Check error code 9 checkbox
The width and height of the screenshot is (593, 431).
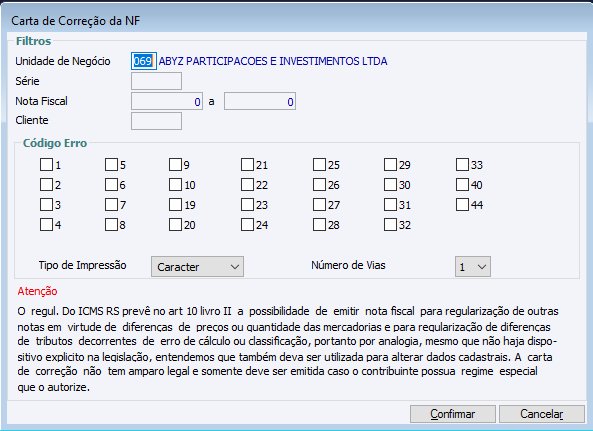[175, 164]
